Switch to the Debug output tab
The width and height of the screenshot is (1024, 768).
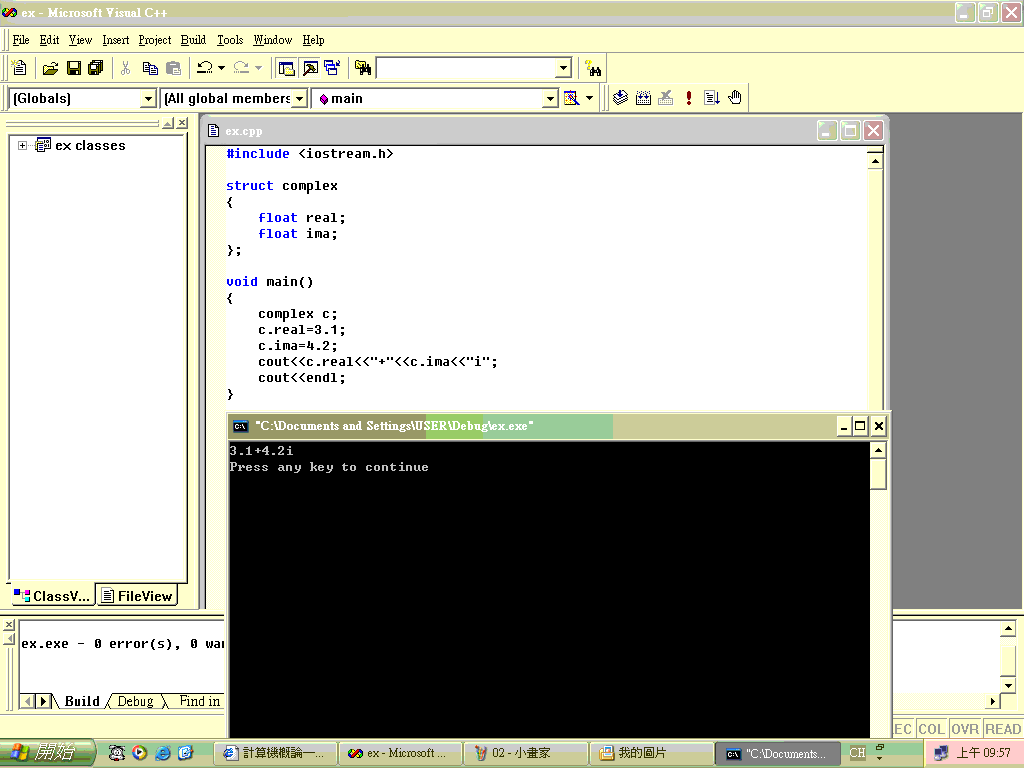(135, 701)
